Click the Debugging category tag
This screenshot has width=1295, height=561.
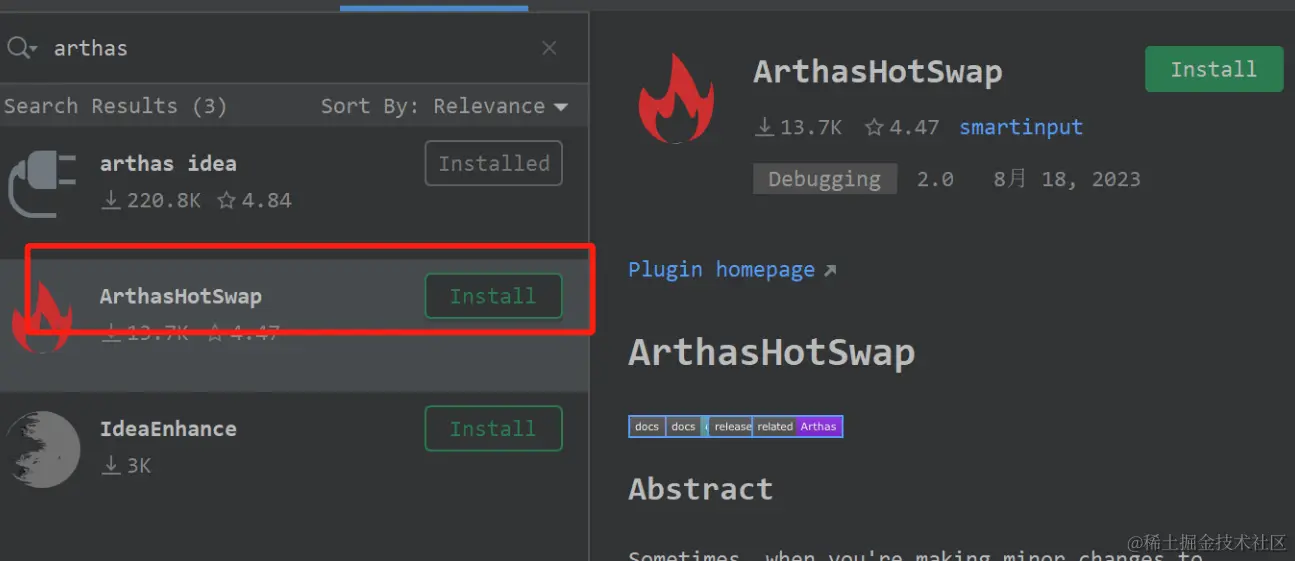click(x=825, y=179)
